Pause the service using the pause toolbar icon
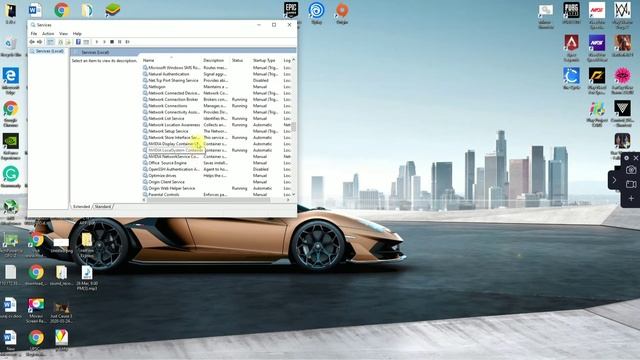 click(120, 42)
